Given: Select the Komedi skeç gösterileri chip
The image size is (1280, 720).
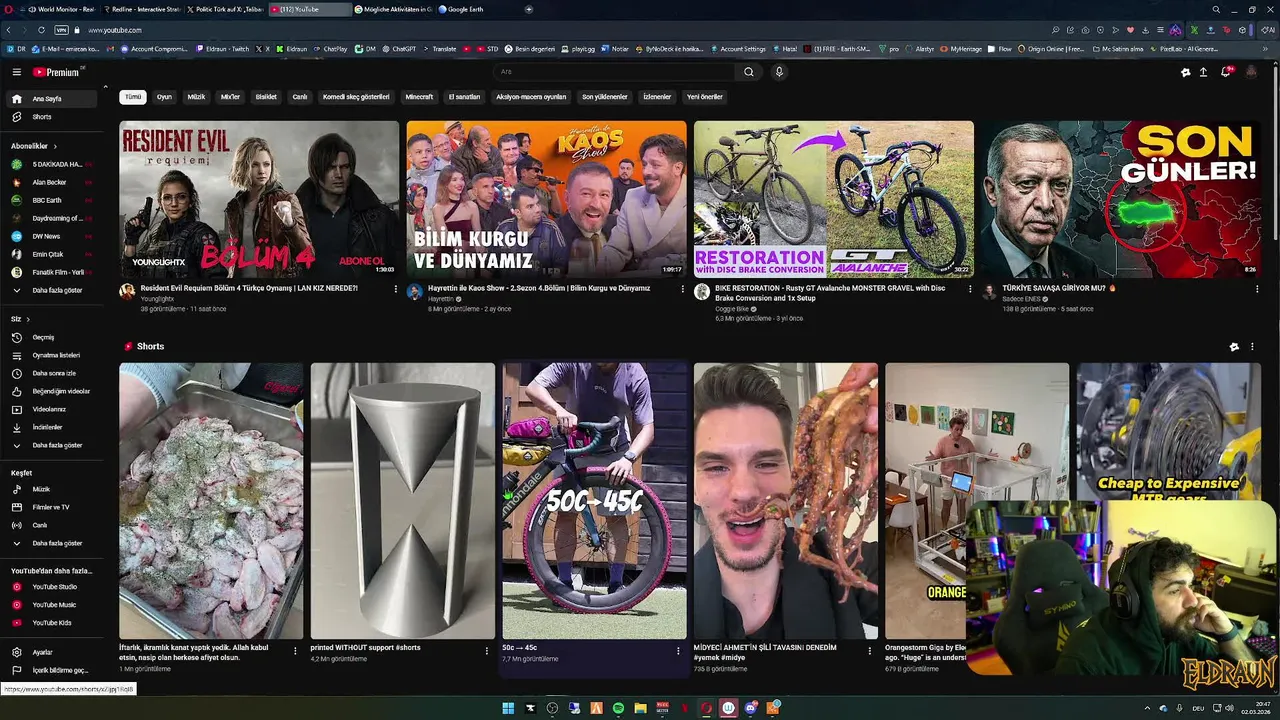Looking at the screenshot, I should (356, 97).
